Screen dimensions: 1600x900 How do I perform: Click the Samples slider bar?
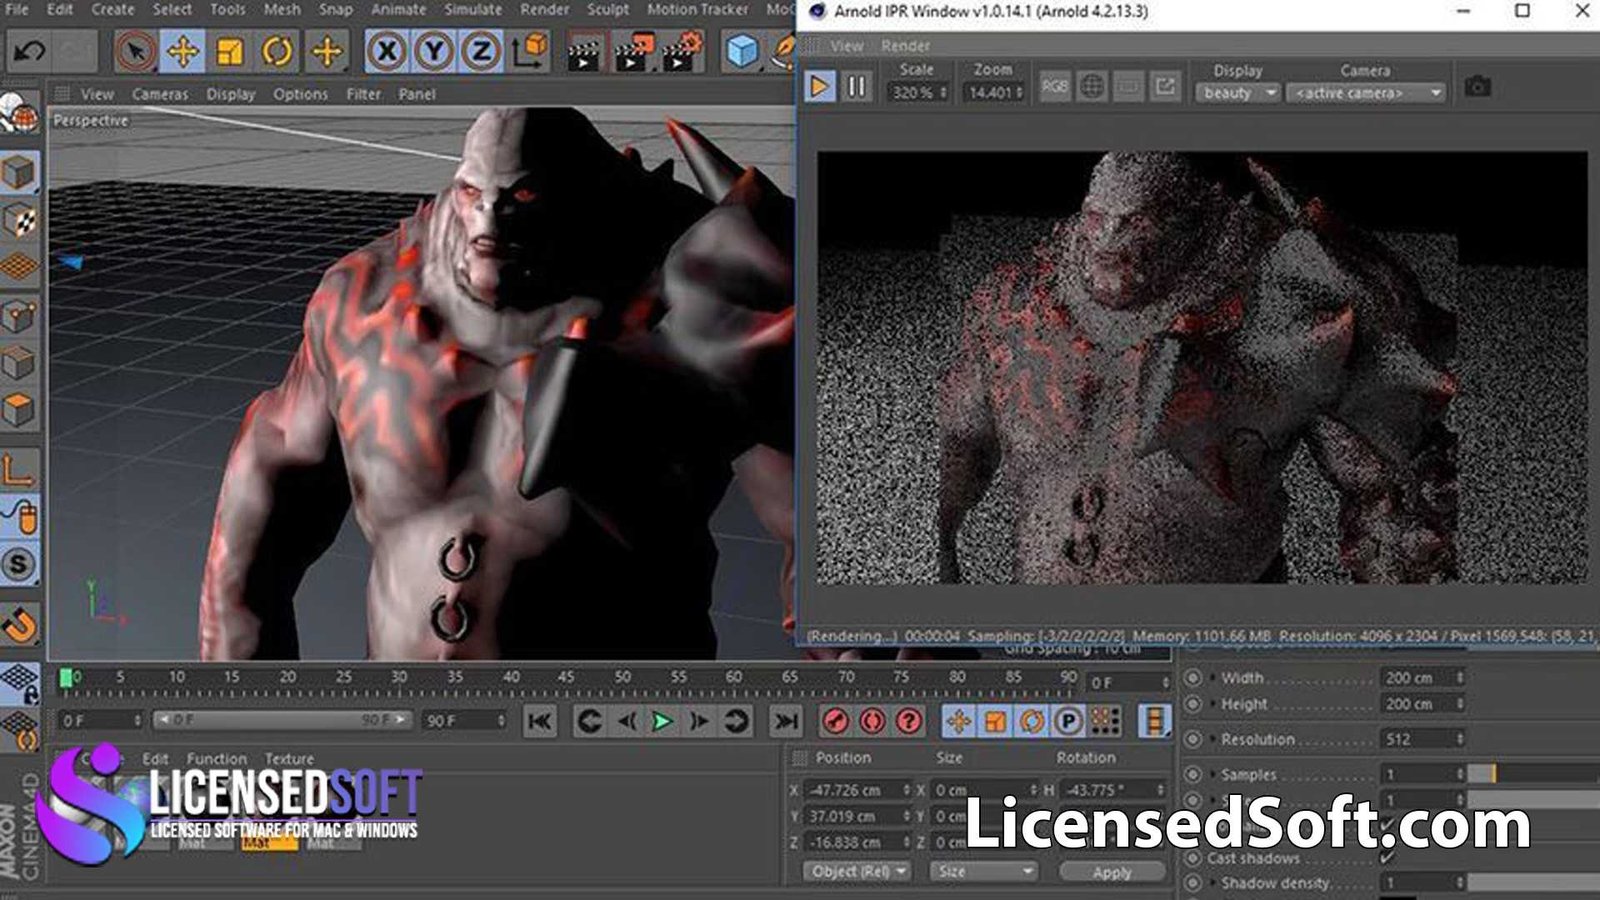(x=1533, y=774)
